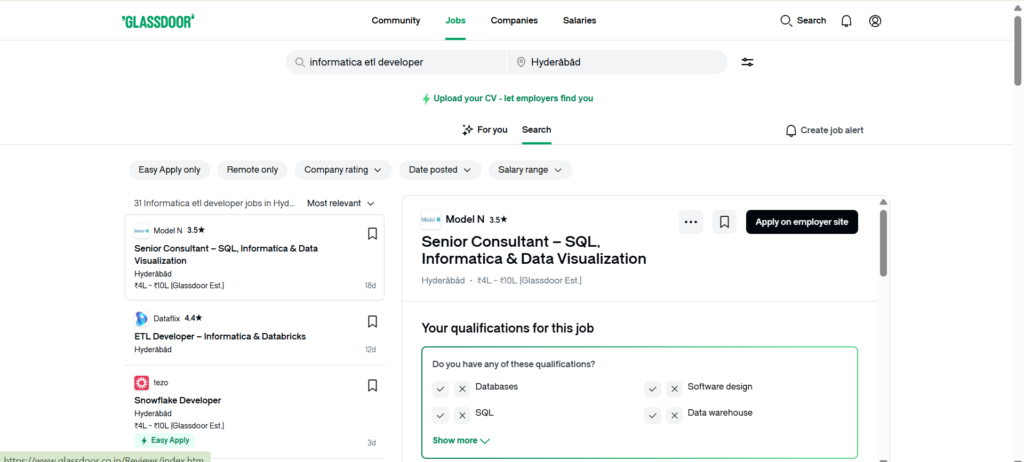
Task: Switch to the For you tab
Action: (485, 130)
